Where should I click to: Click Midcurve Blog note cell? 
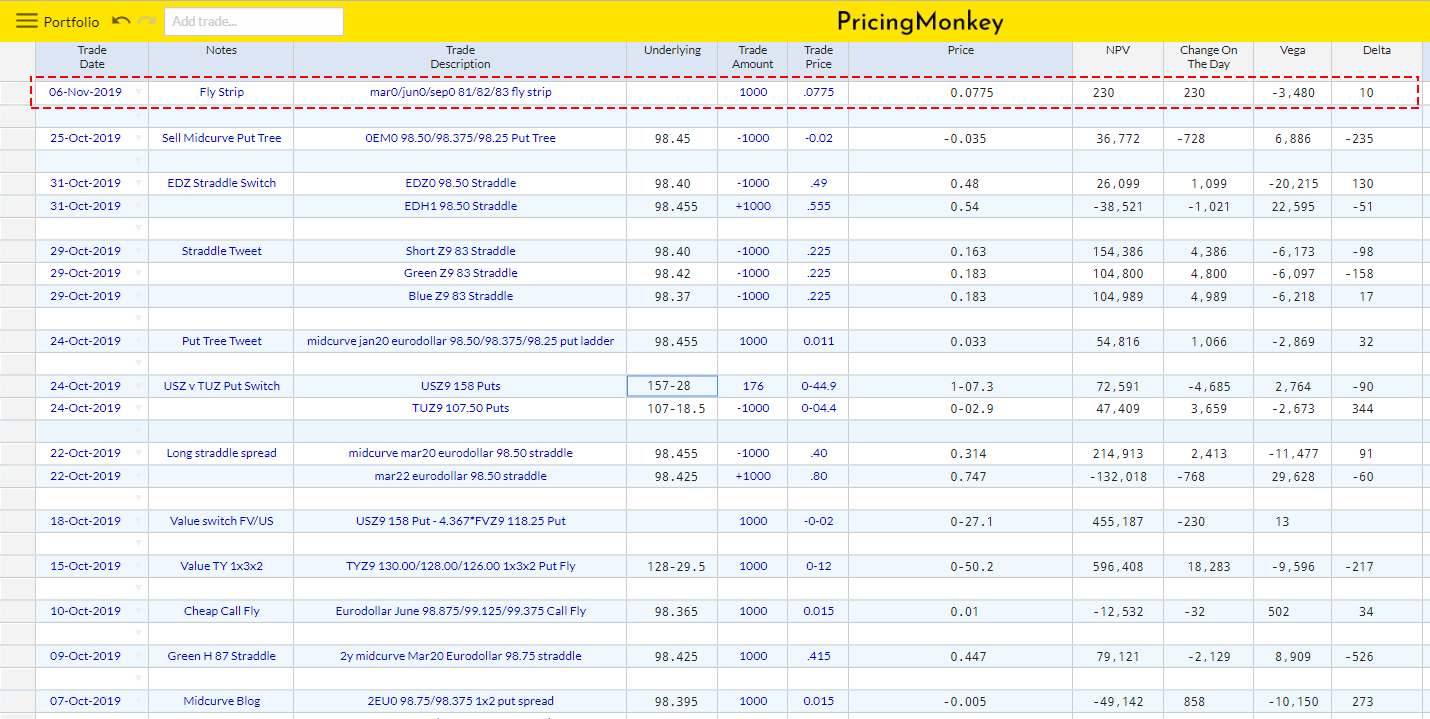coord(221,701)
